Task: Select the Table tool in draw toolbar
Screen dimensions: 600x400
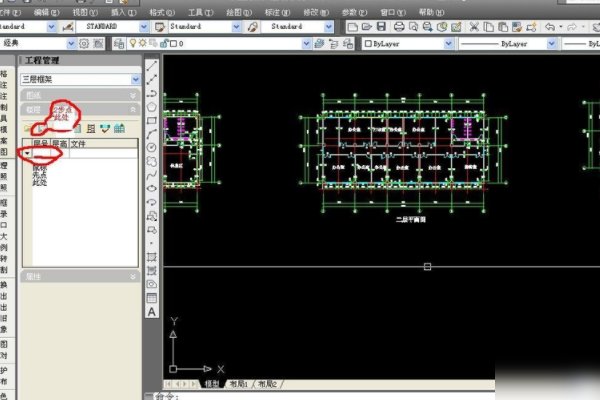Action: click(153, 297)
